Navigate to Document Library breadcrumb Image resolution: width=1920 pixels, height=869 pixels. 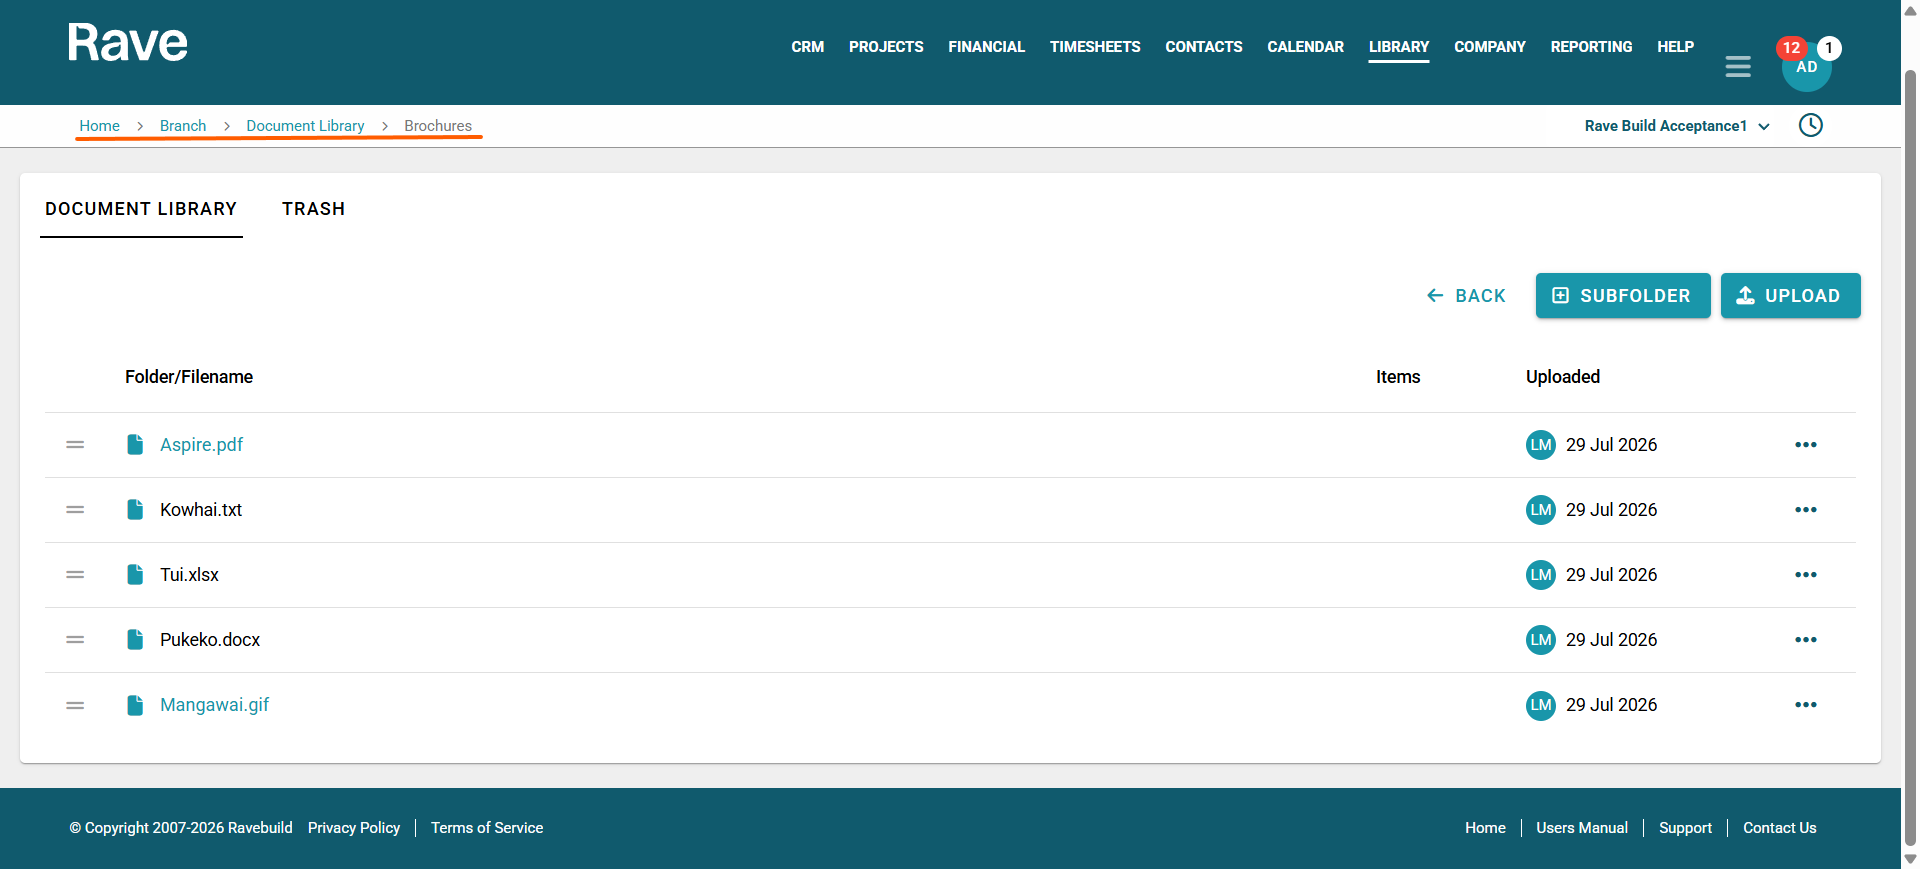tap(305, 126)
